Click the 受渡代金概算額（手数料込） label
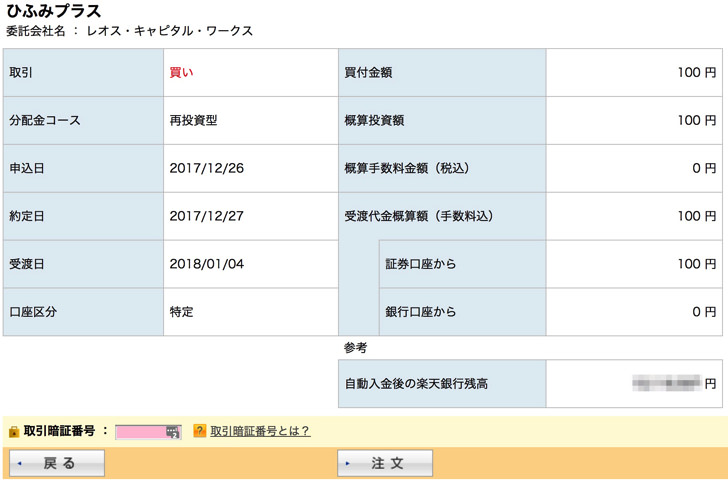728x481 pixels. pos(419,216)
